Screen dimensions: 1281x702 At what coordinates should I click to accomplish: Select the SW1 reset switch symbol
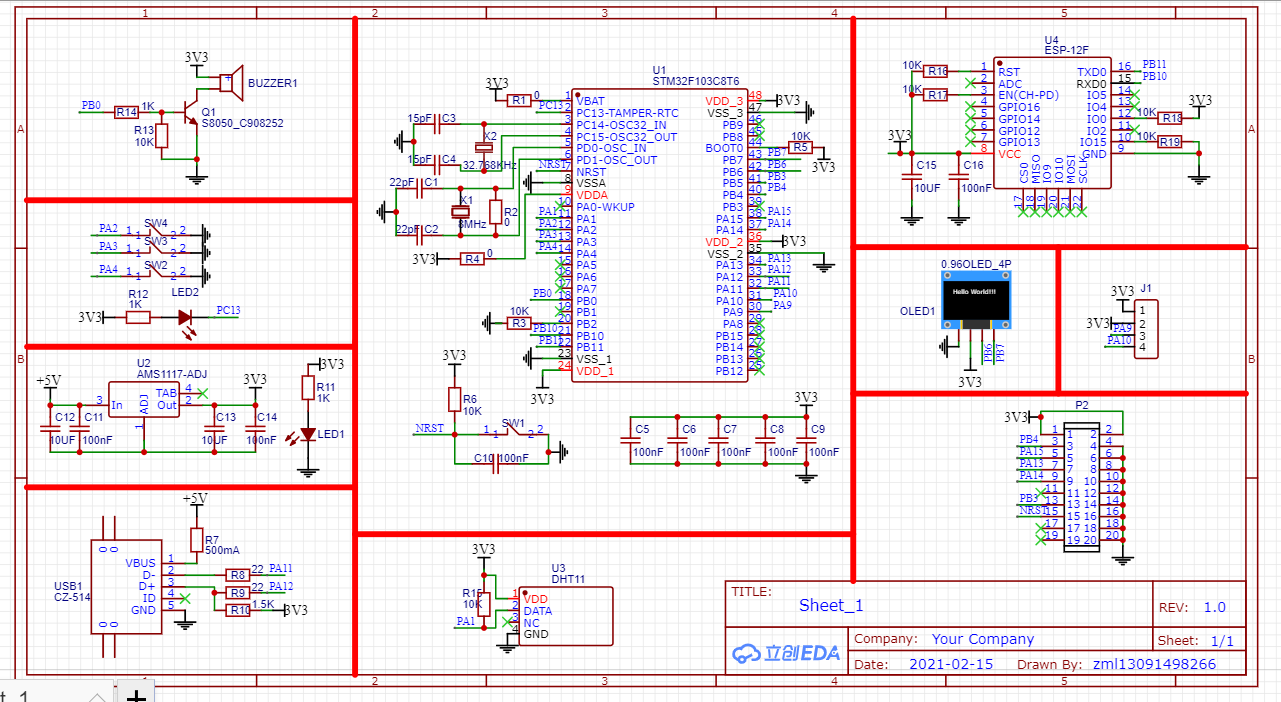[x=512, y=431]
